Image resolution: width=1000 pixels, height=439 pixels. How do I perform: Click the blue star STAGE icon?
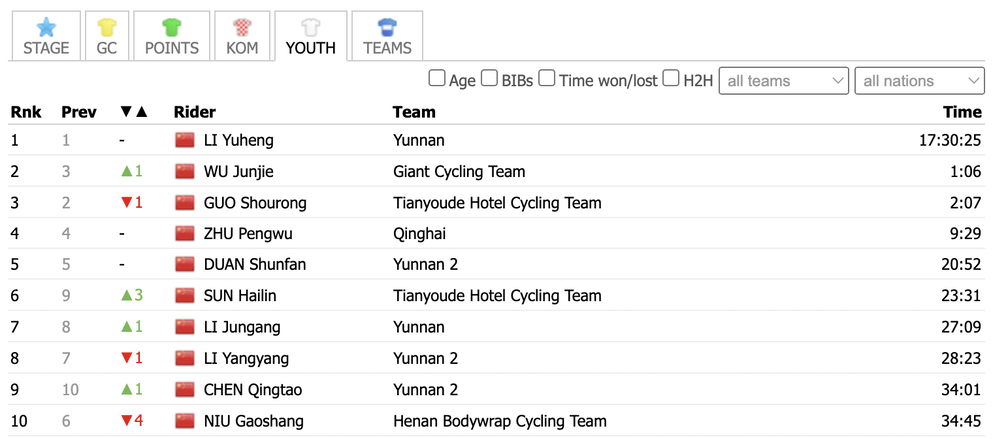tap(46, 27)
